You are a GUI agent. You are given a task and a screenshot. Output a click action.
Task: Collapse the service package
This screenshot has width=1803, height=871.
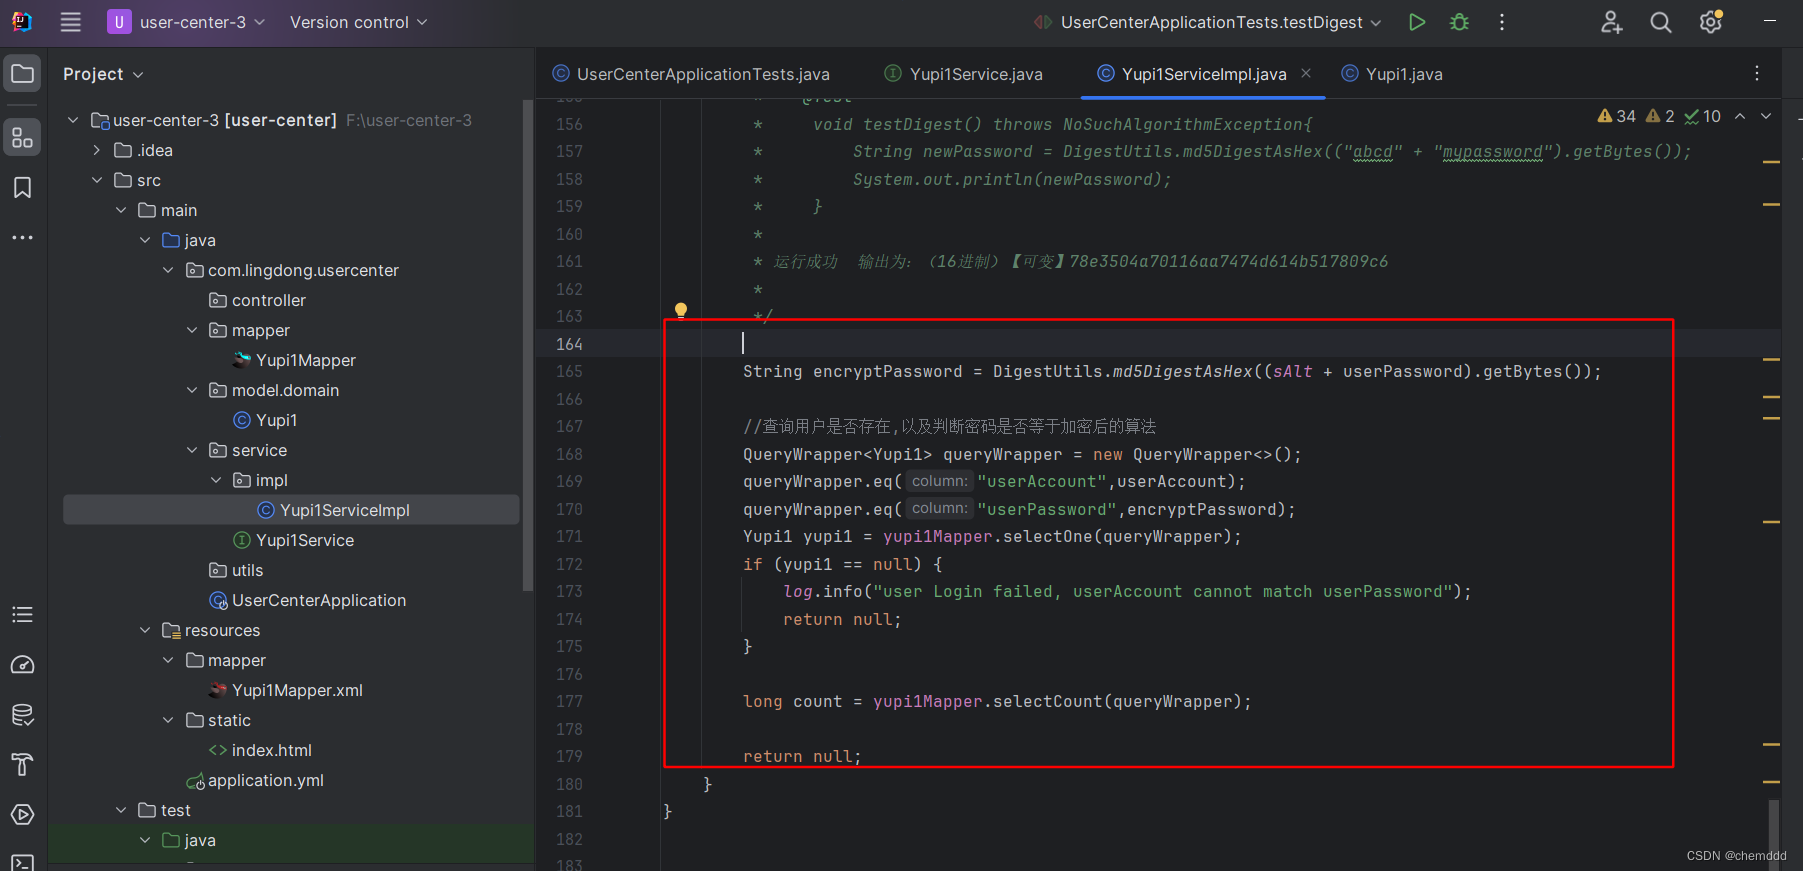tap(192, 450)
